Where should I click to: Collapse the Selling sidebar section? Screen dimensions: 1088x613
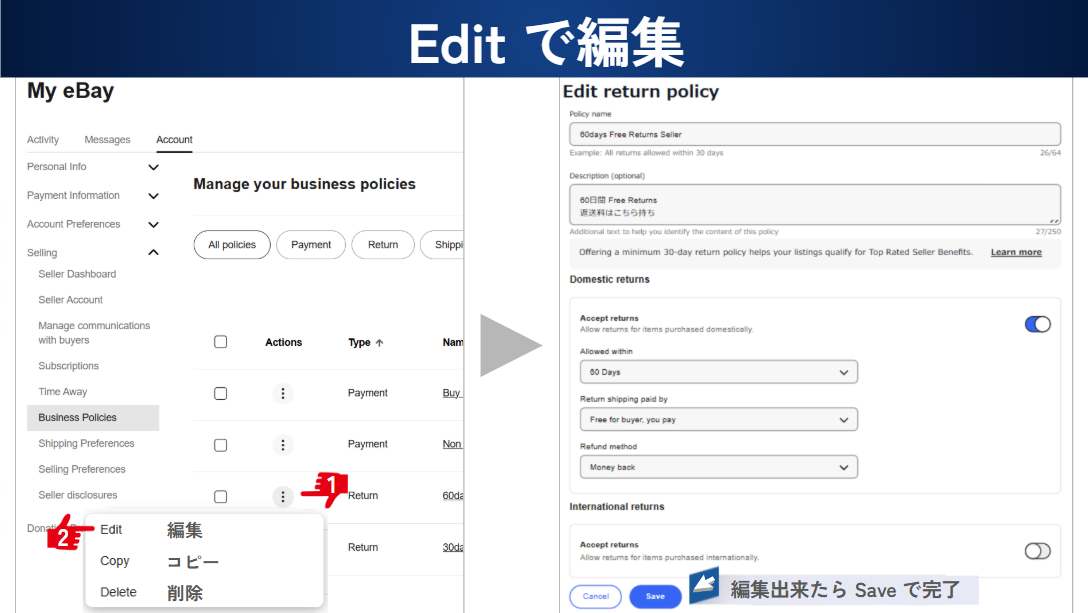point(153,253)
